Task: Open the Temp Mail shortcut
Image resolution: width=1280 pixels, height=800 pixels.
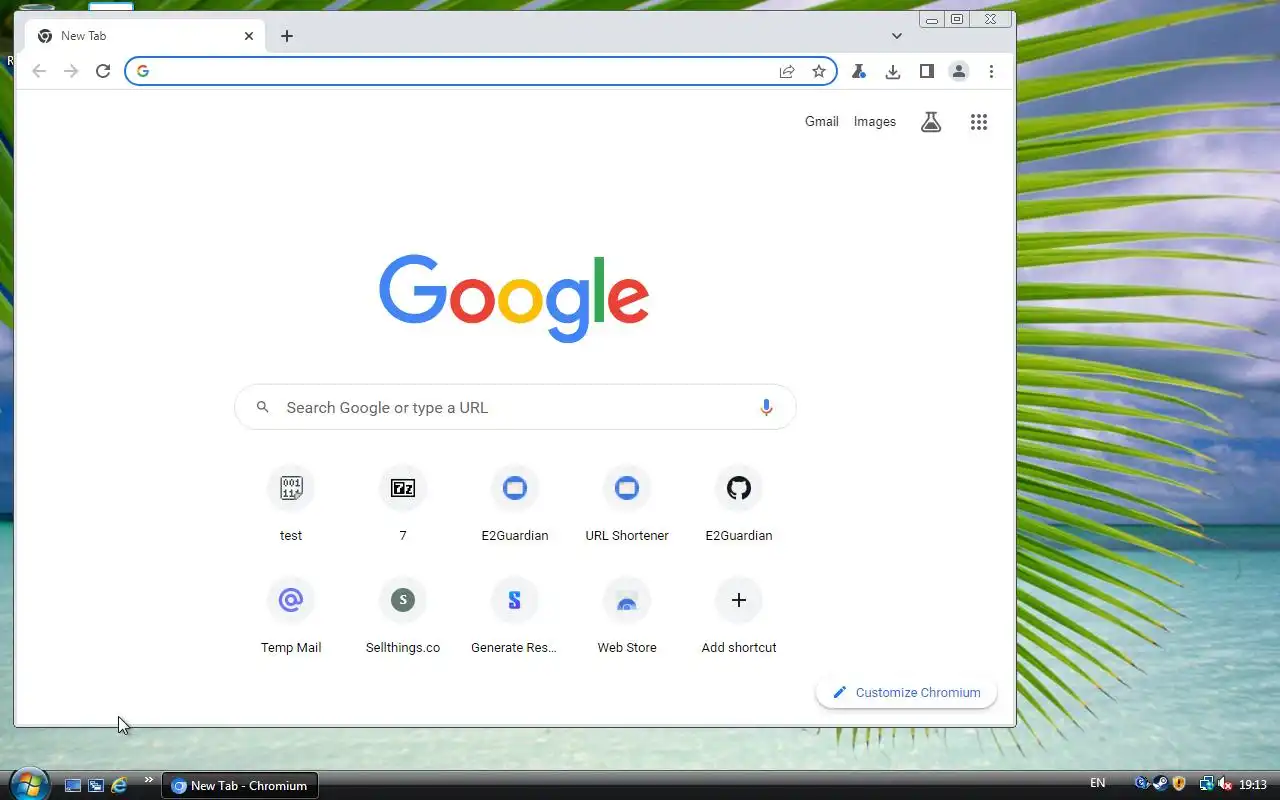Action: [291, 616]
